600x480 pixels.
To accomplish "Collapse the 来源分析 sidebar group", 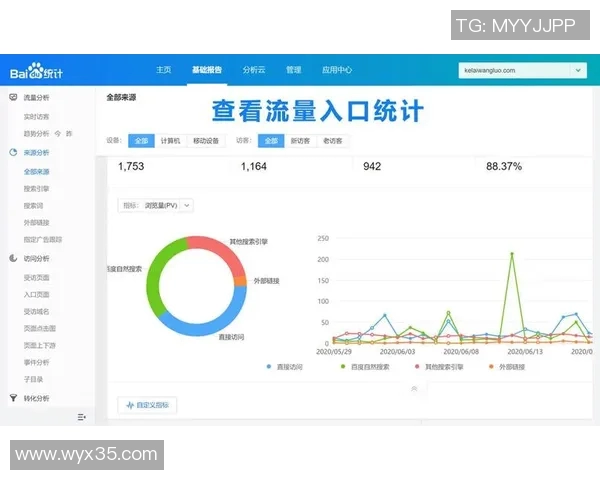I will (x=36, y=153).
